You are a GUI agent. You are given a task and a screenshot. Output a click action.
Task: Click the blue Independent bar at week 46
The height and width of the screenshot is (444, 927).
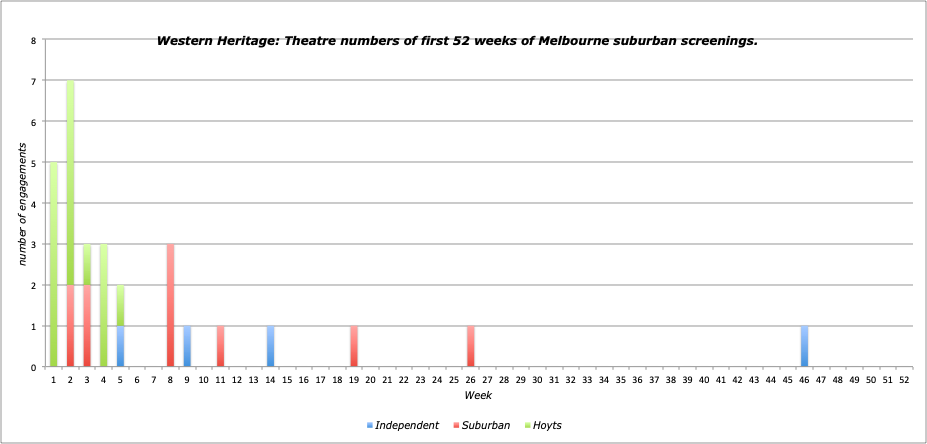tap(804, 346)
